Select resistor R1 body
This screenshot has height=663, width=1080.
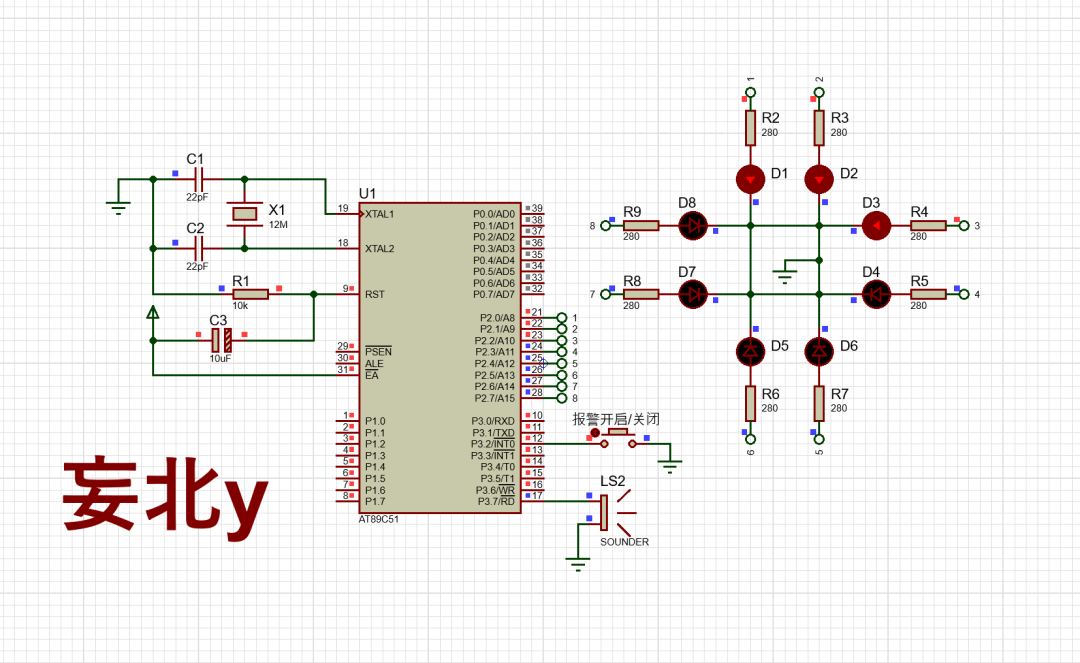click(251, 294)
